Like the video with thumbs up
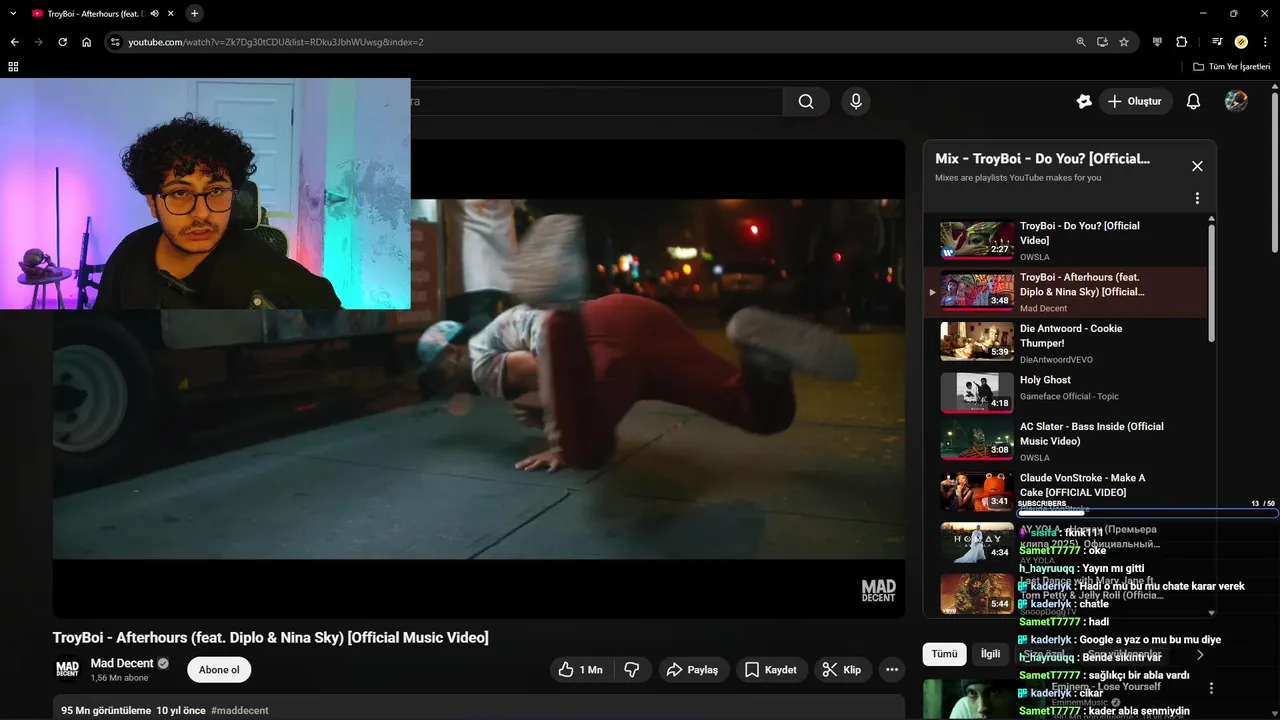Image resolution: width=1280 pixels, height=720 pixels. point(582,670)
